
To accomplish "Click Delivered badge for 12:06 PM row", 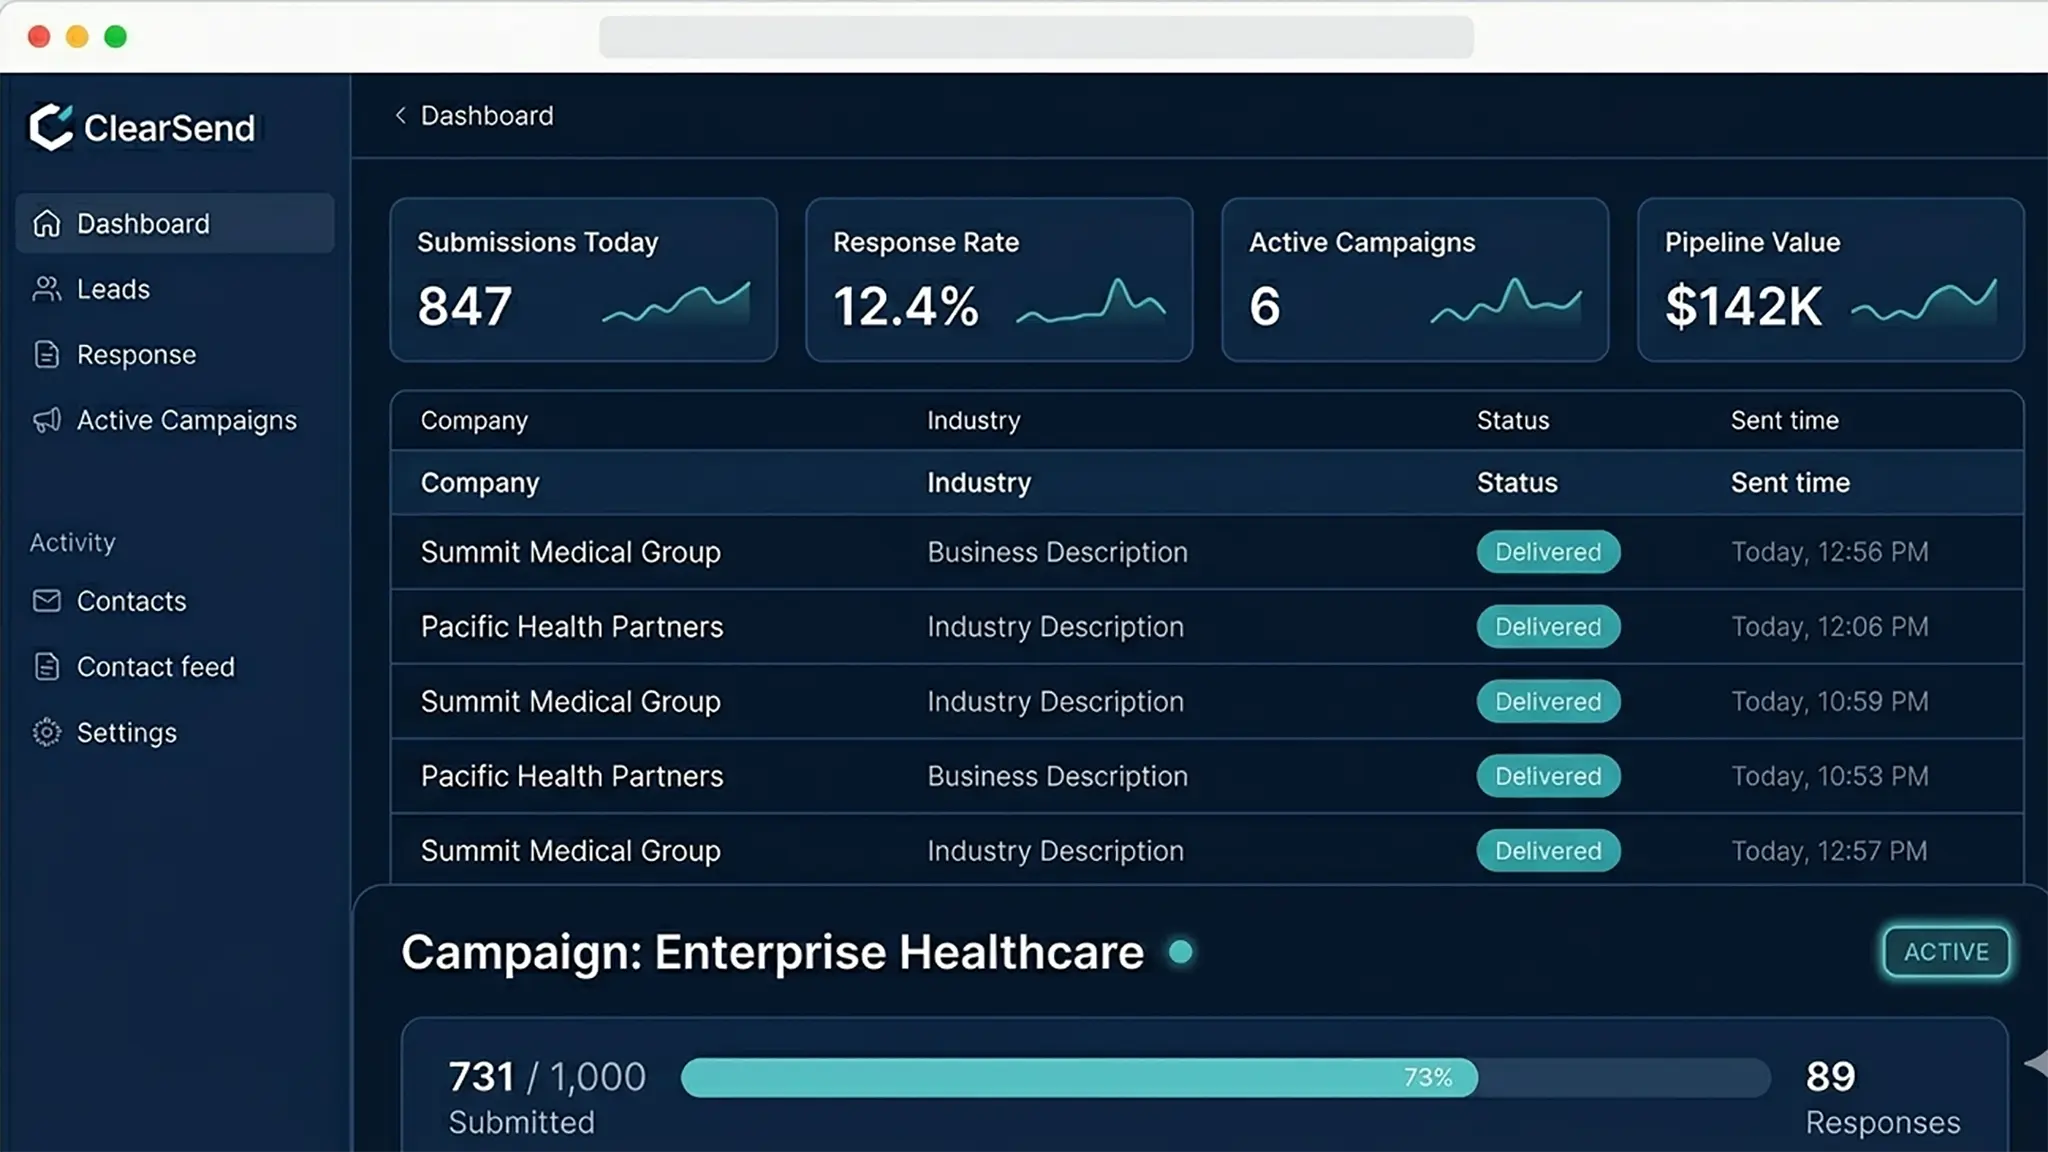I will (x=1548, y=626).
